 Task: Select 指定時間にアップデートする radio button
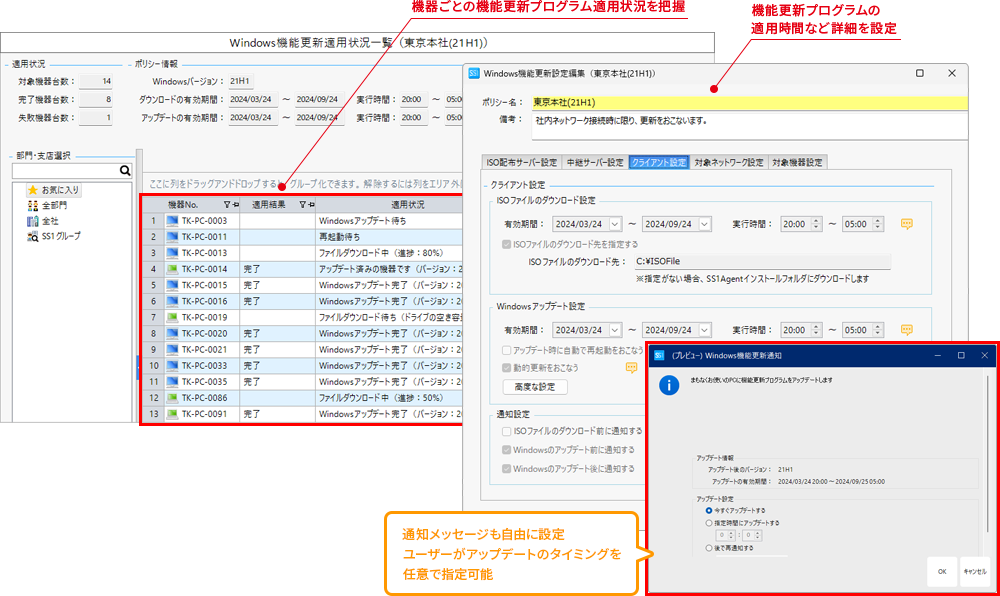pos(709,523)
